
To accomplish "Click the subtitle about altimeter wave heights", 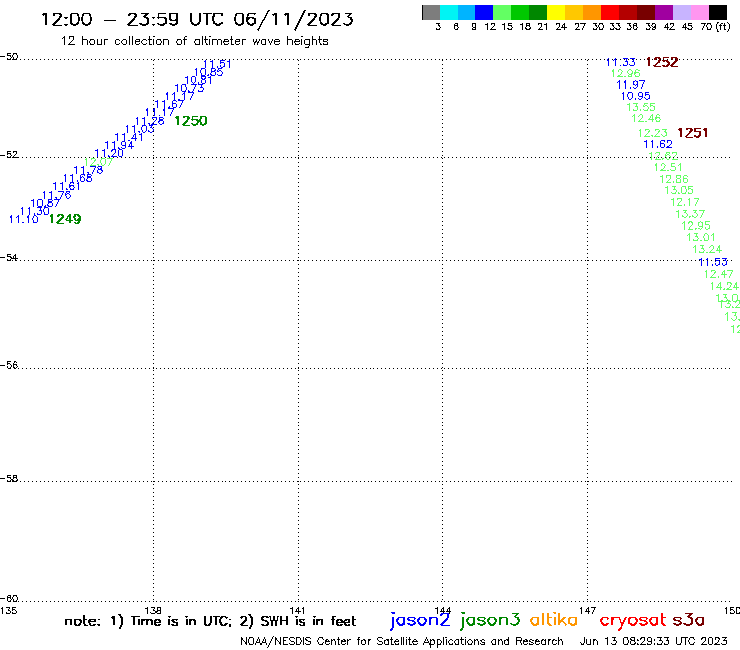I will 194,41.
